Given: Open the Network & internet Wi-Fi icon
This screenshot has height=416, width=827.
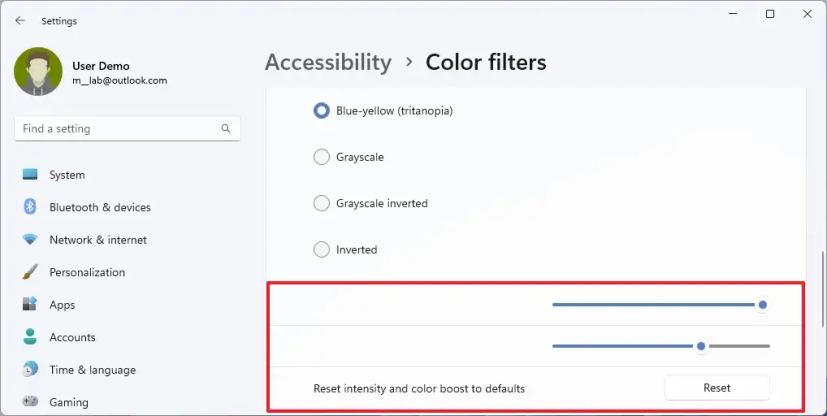Looking at the screenshot, I should 30,240.
